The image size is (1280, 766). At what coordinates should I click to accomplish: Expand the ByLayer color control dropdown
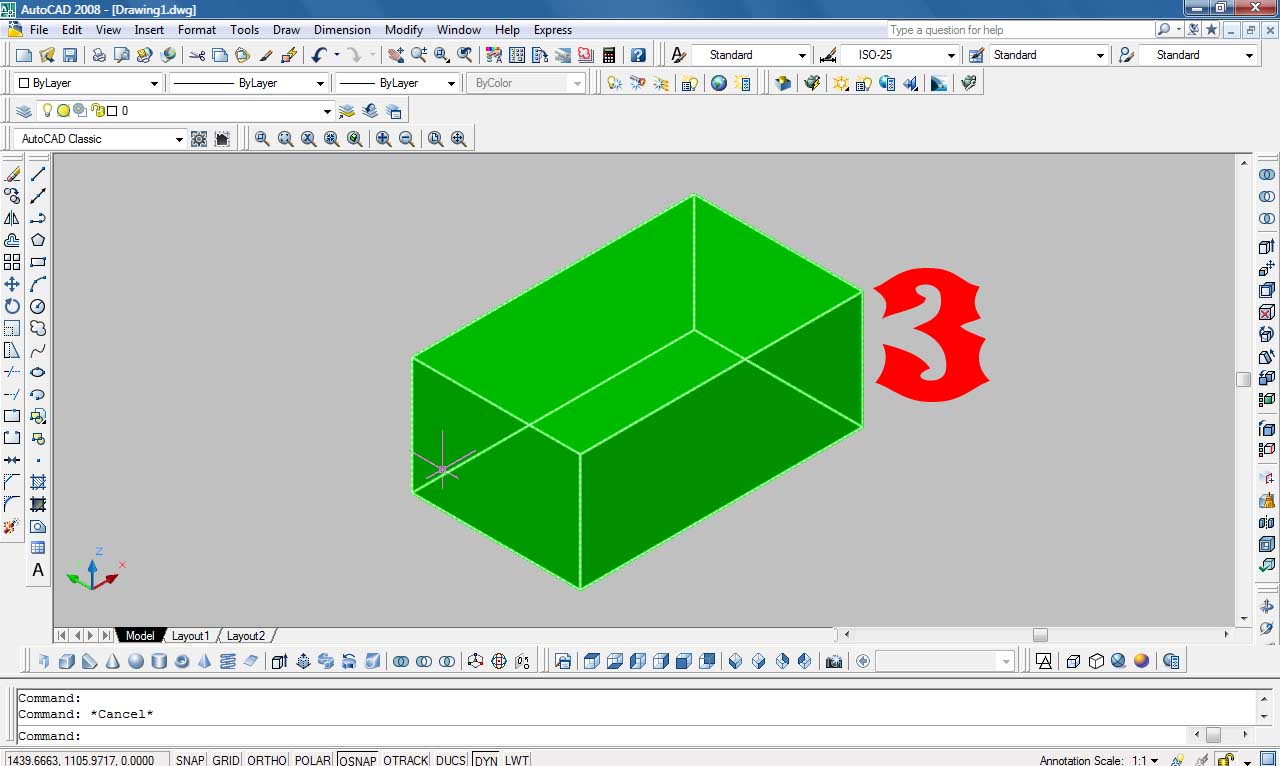(154, 83)
